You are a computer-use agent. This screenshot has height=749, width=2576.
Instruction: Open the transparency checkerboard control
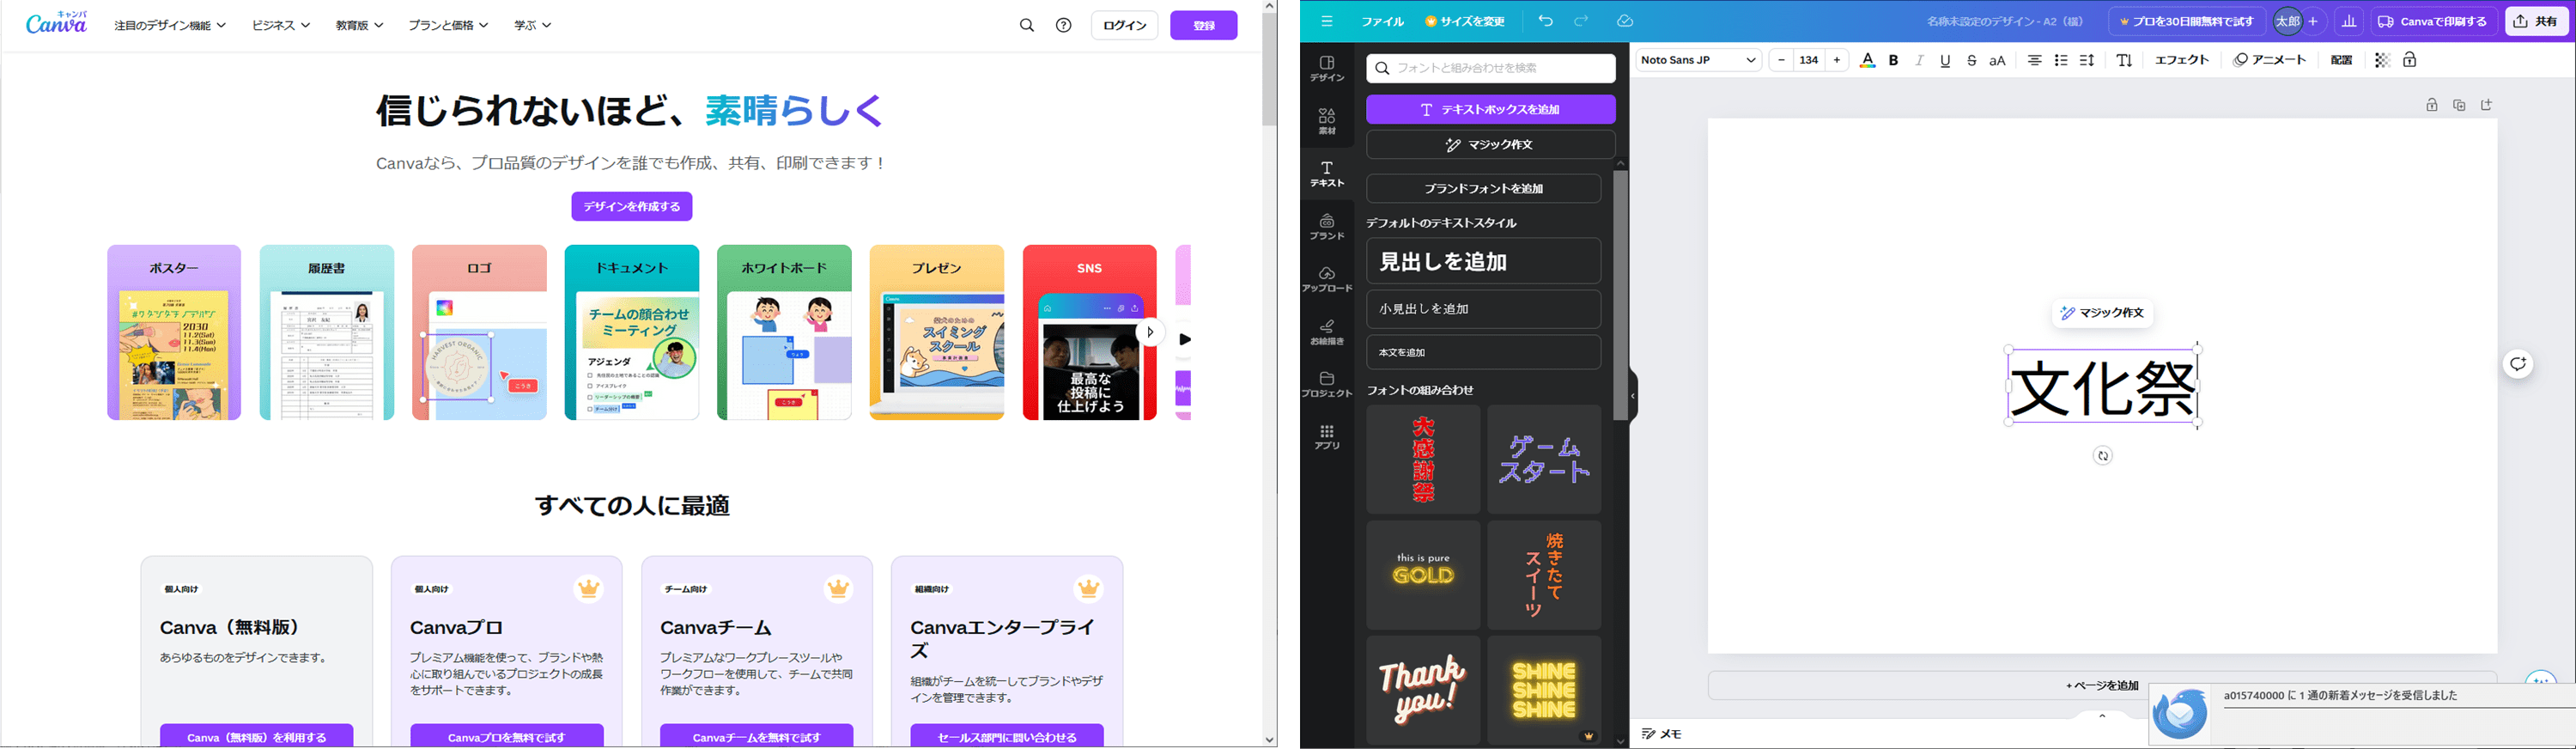[2382, 60]
